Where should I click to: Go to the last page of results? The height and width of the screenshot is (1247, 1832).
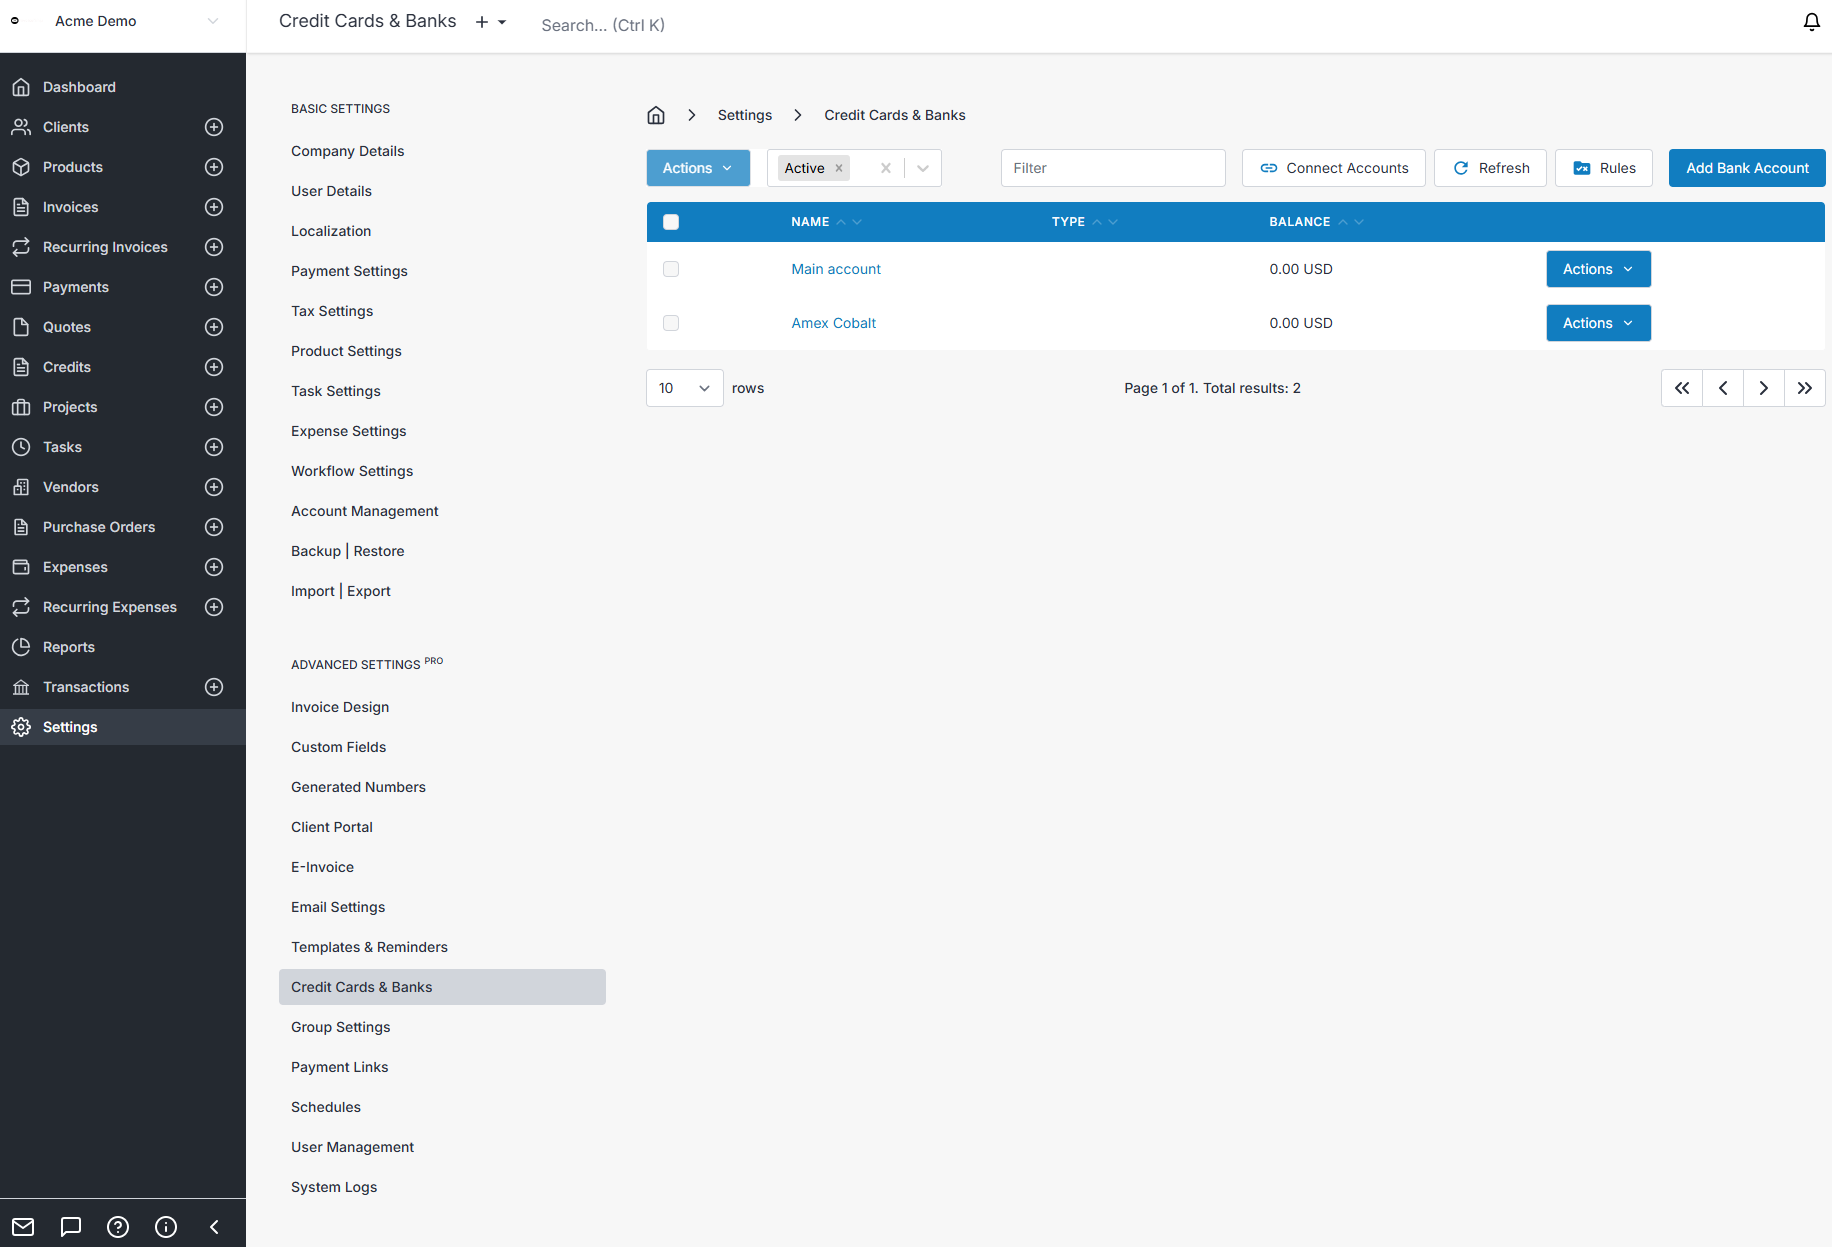point(1804,388)
